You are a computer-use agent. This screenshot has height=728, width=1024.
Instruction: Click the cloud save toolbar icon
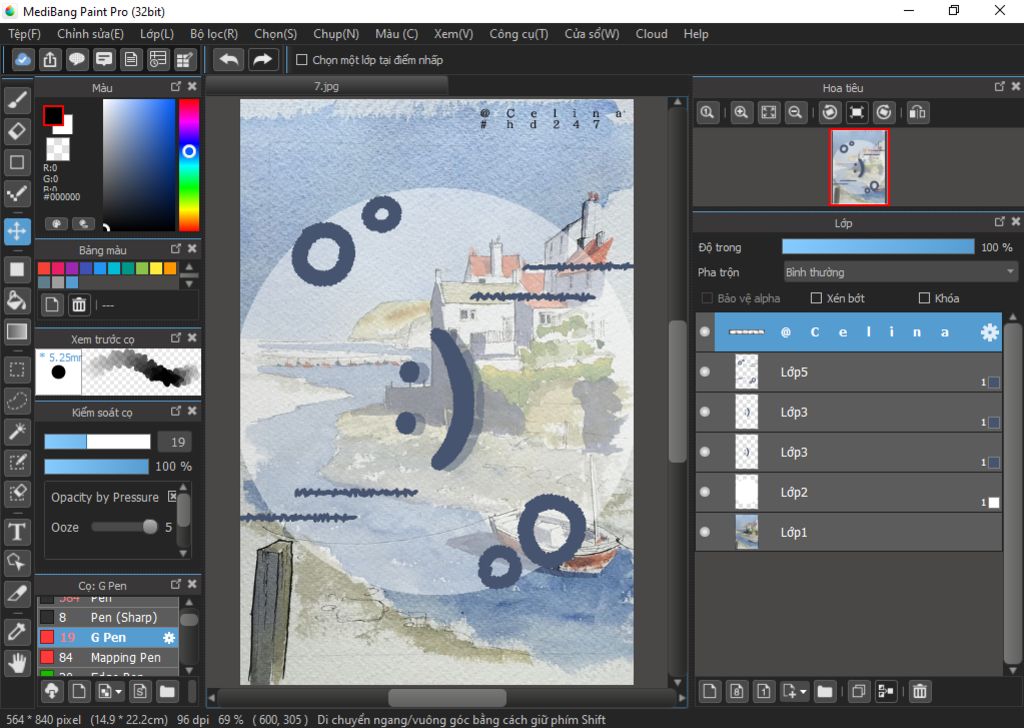(22, 59)
